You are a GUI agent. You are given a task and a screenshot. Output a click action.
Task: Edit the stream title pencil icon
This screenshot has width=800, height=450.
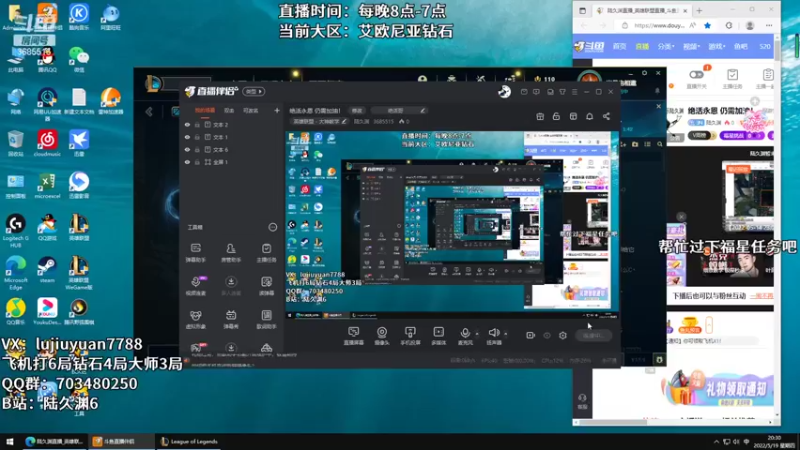click(422, 110)
